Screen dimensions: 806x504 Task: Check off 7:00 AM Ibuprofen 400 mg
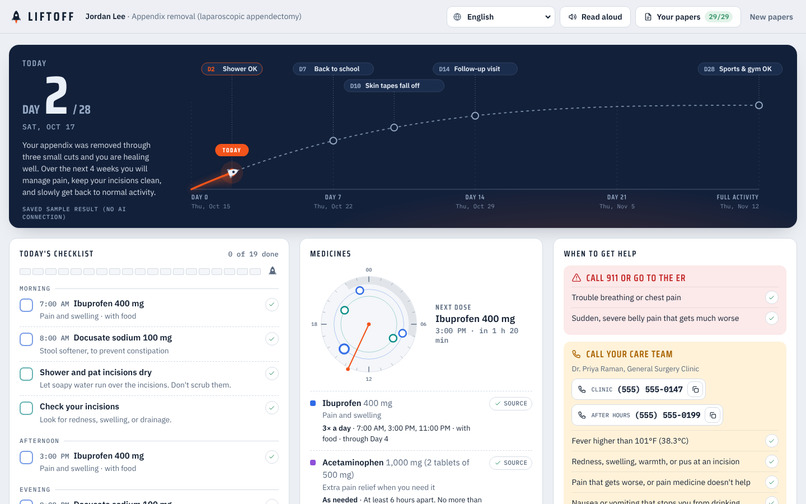(26, 305)
